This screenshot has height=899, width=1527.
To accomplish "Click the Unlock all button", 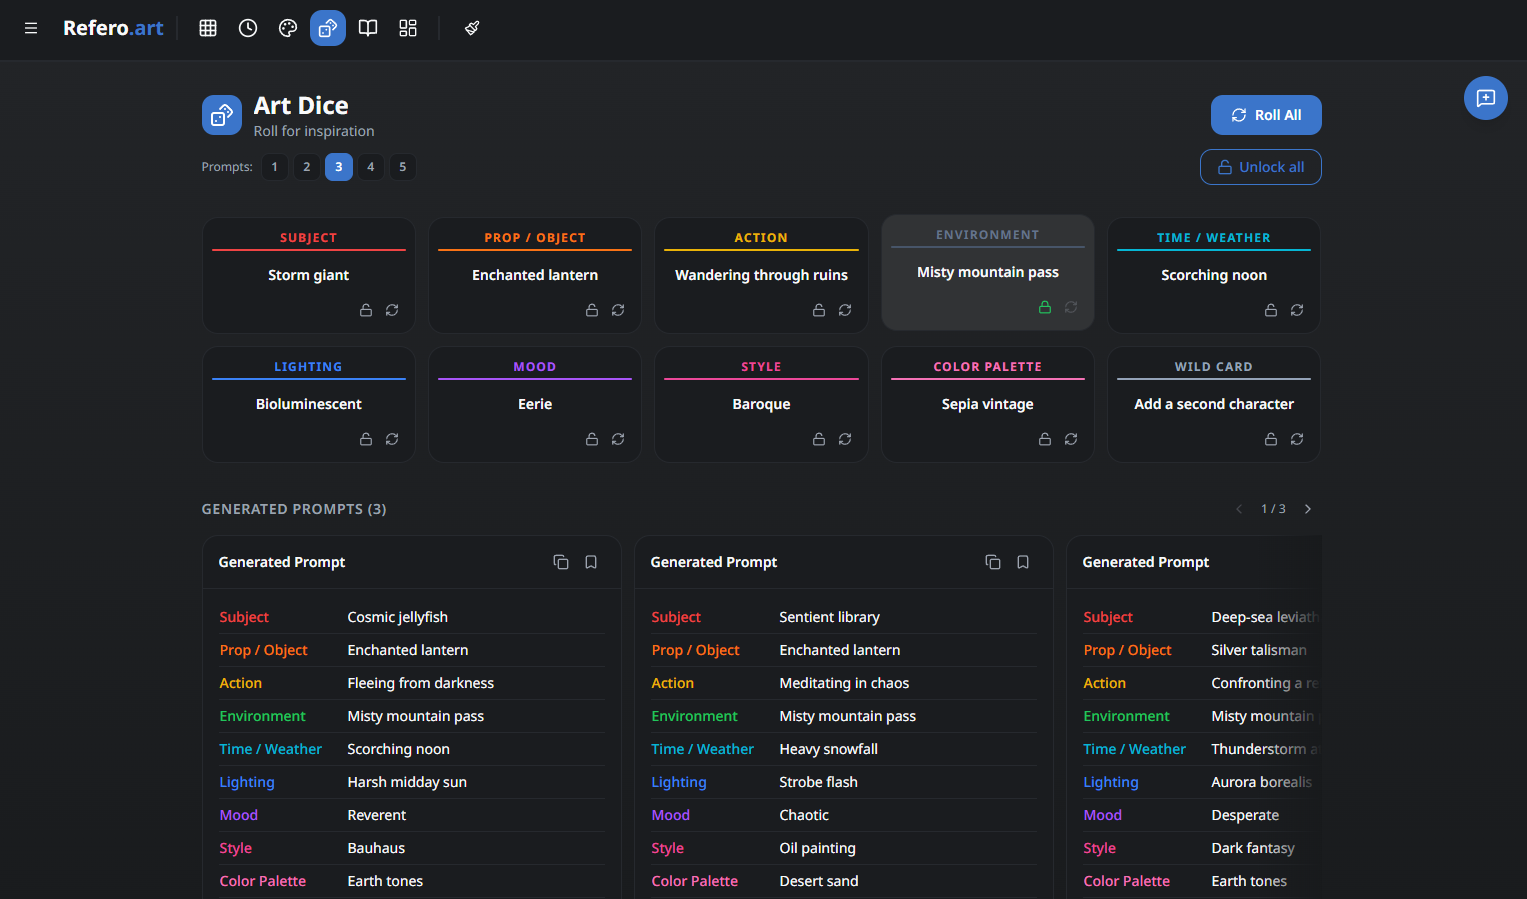I will pyautogui.click(x=1260, y=167).
